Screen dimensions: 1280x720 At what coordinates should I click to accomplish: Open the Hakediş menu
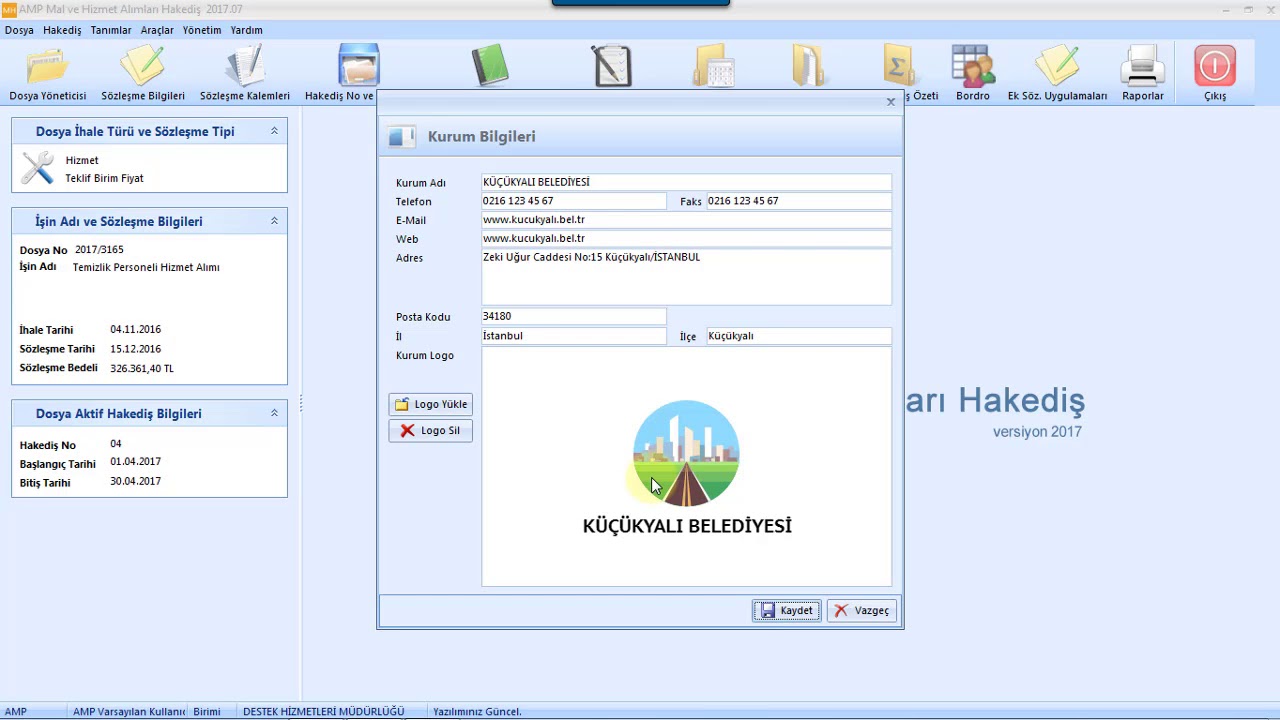(x=62, y=30)
